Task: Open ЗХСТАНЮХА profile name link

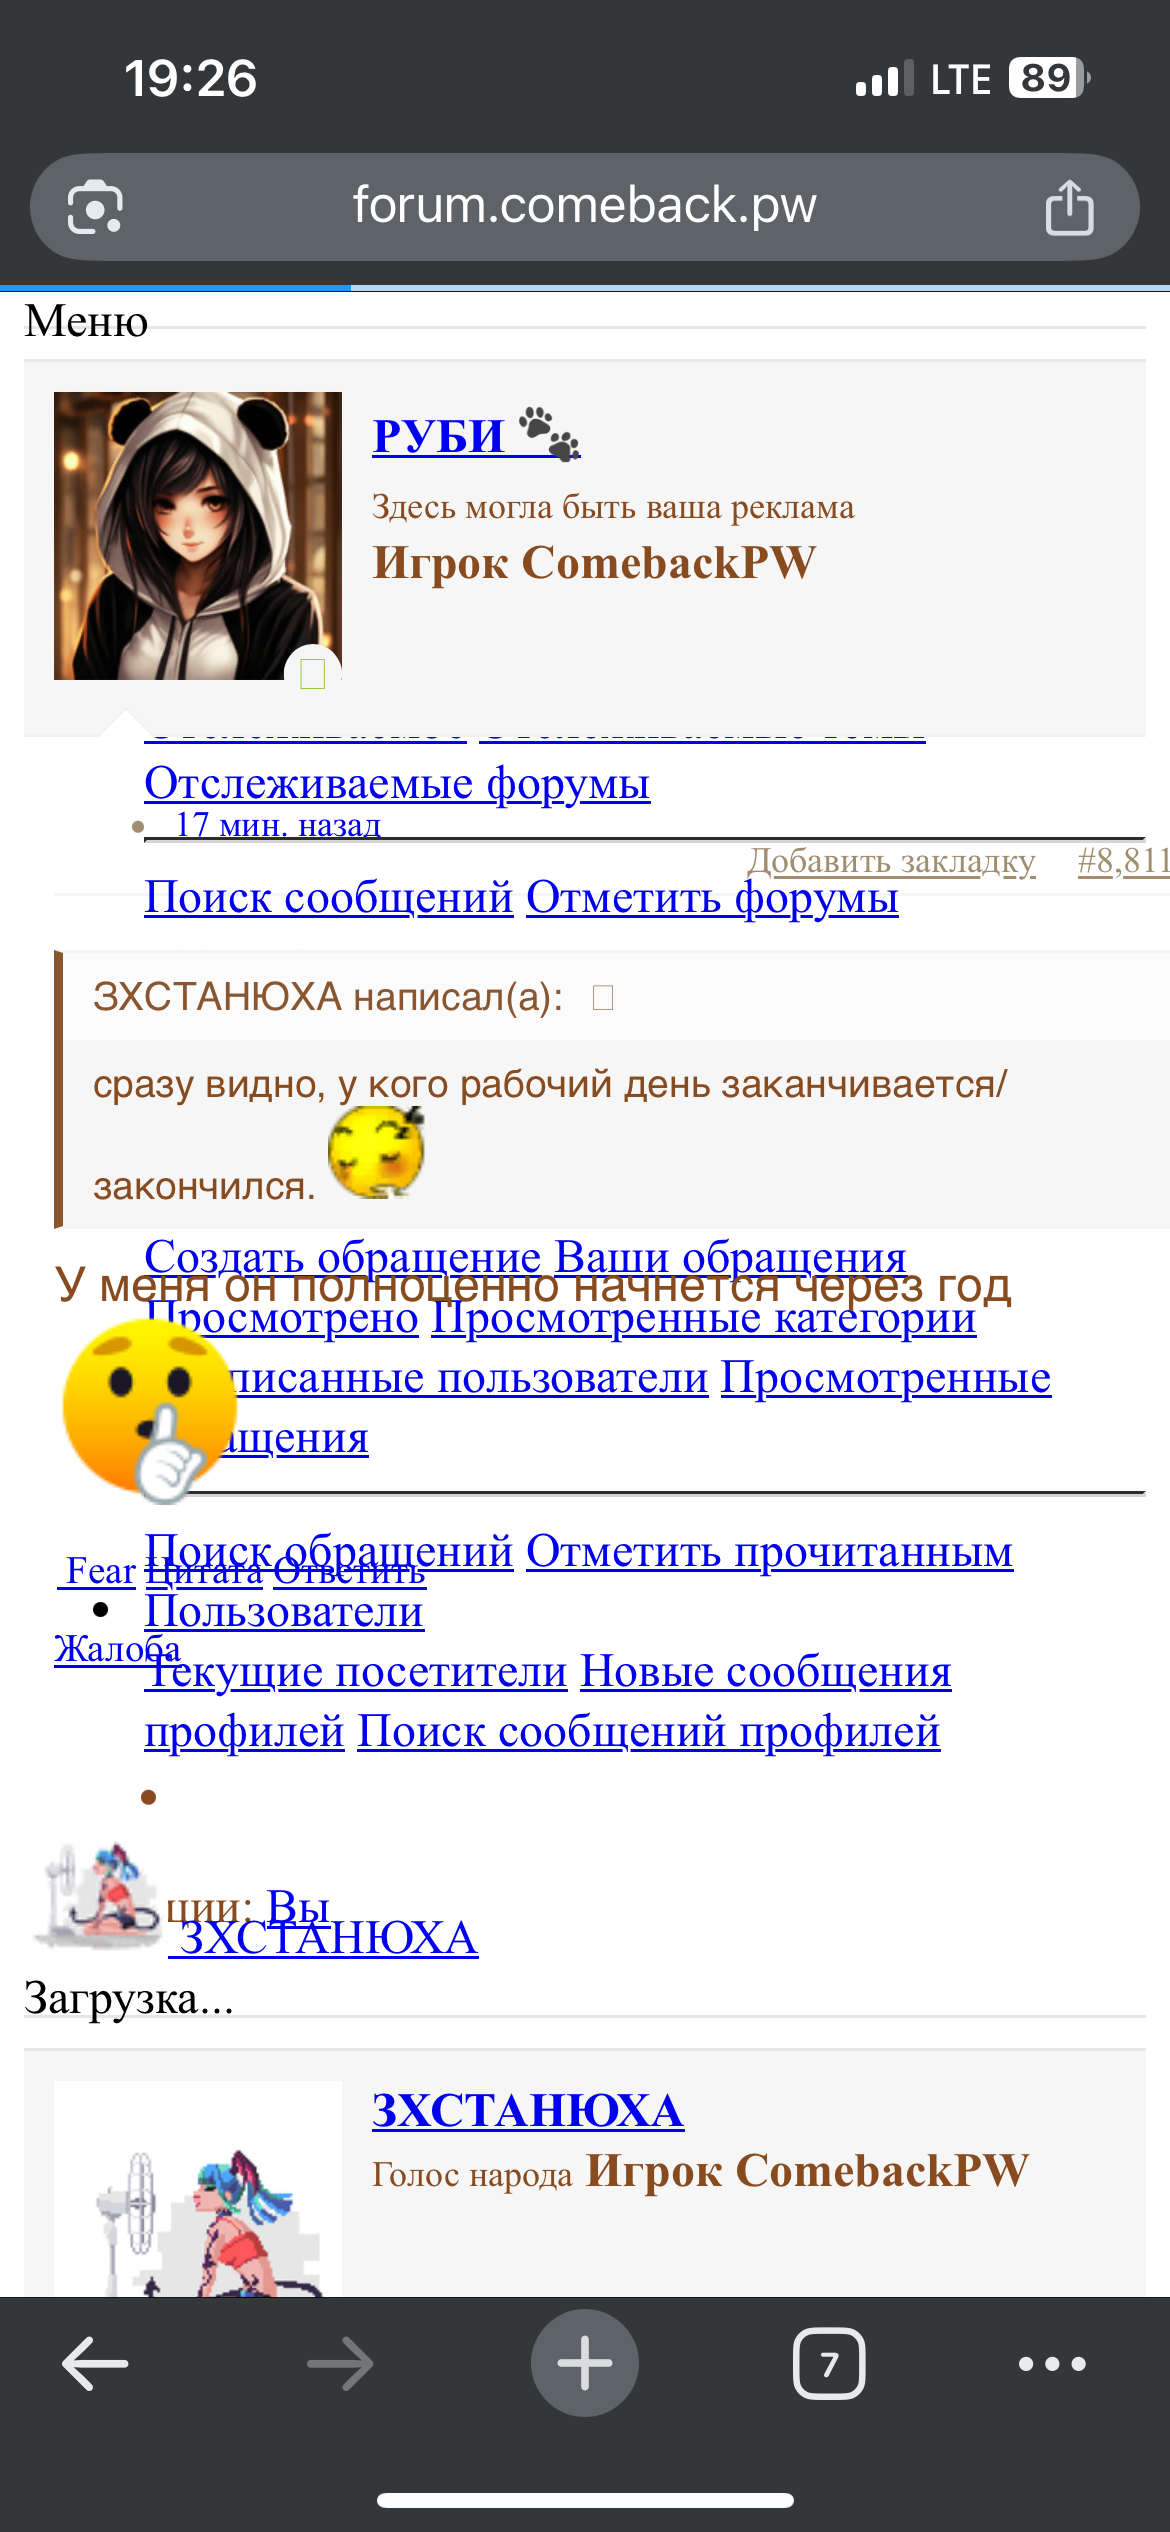Action: [x=527, y=2111]
